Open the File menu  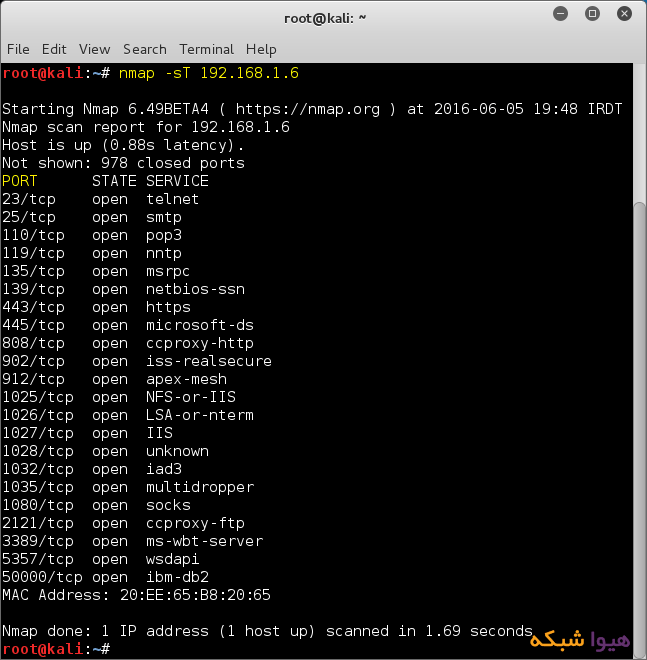[18, 49]
